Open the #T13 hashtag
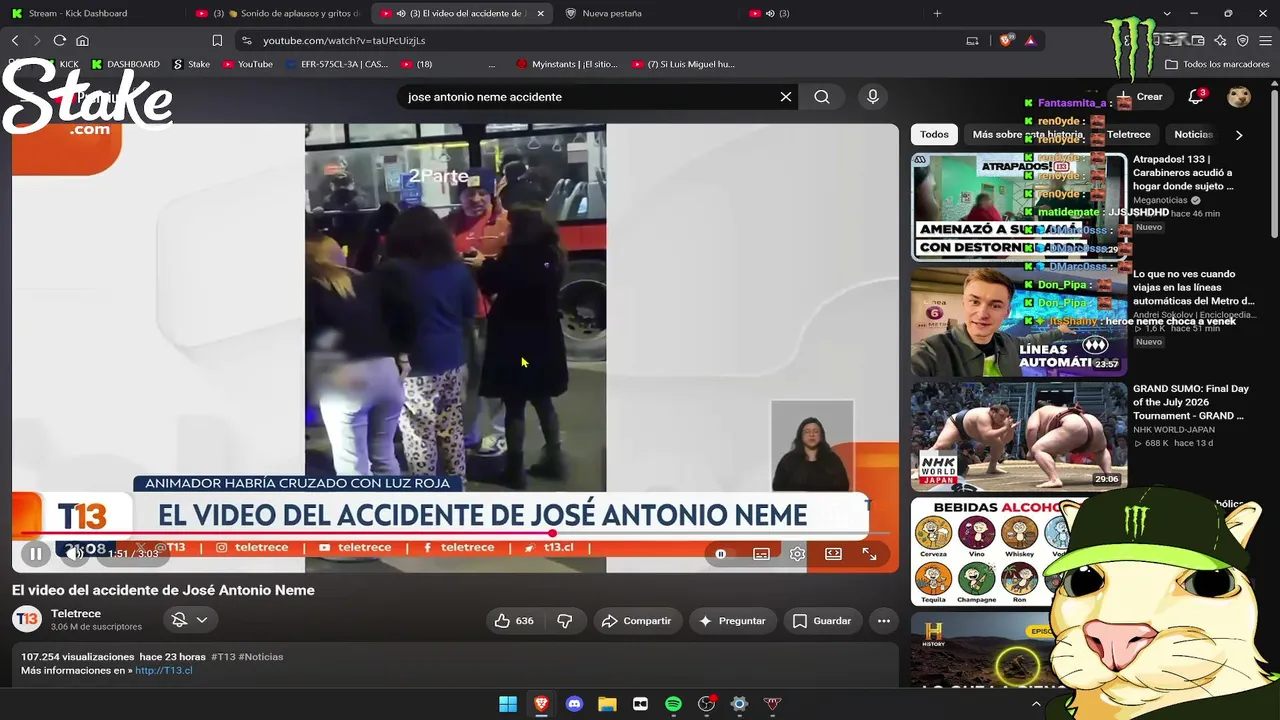The width and height of the screenshot is (1280, 720). [223, 657]
